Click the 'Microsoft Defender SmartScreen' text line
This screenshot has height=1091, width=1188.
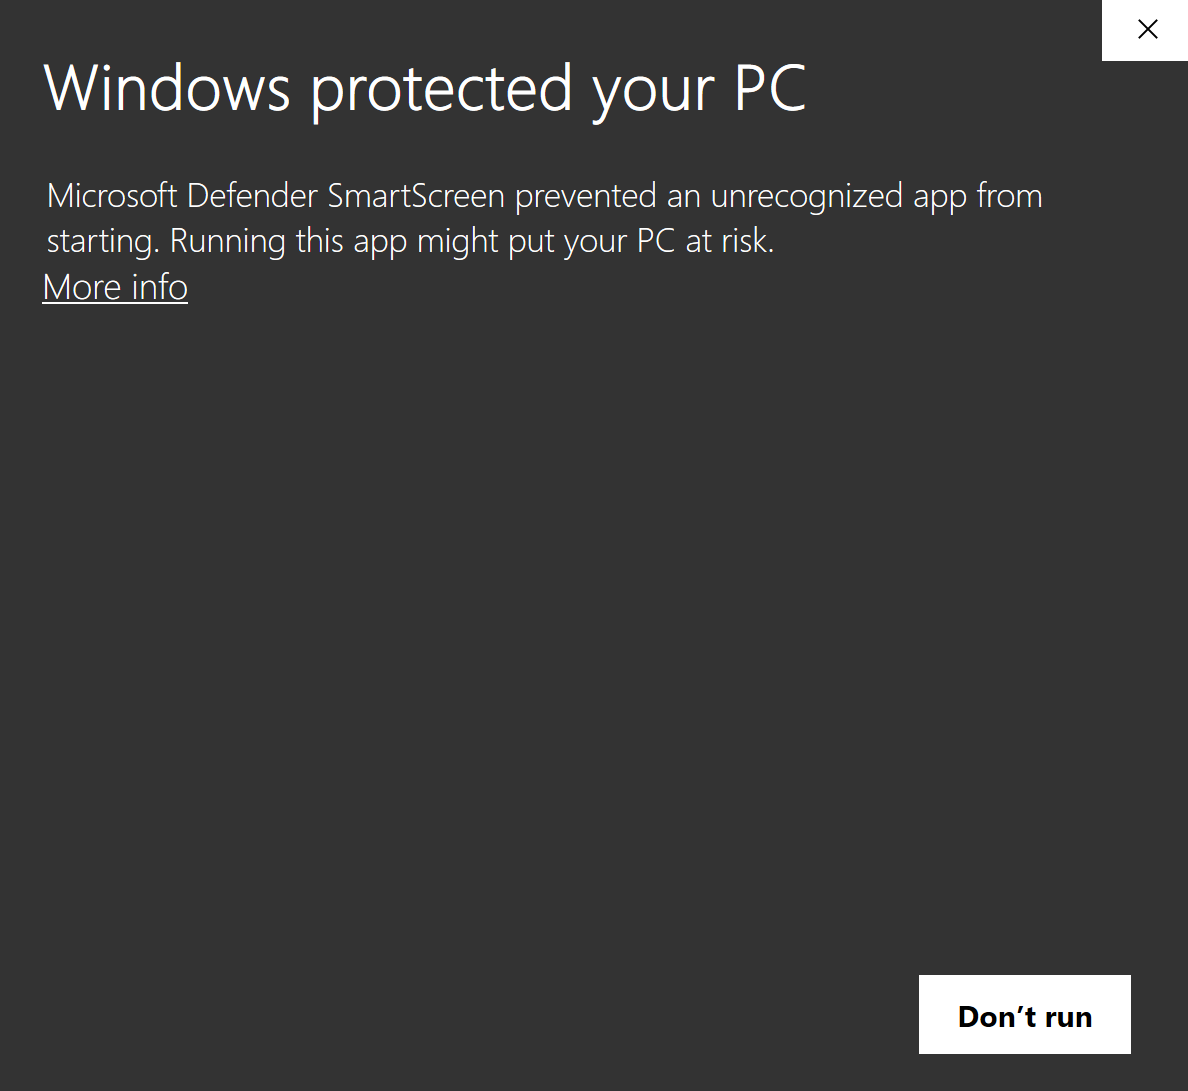(x=276, y=196)
